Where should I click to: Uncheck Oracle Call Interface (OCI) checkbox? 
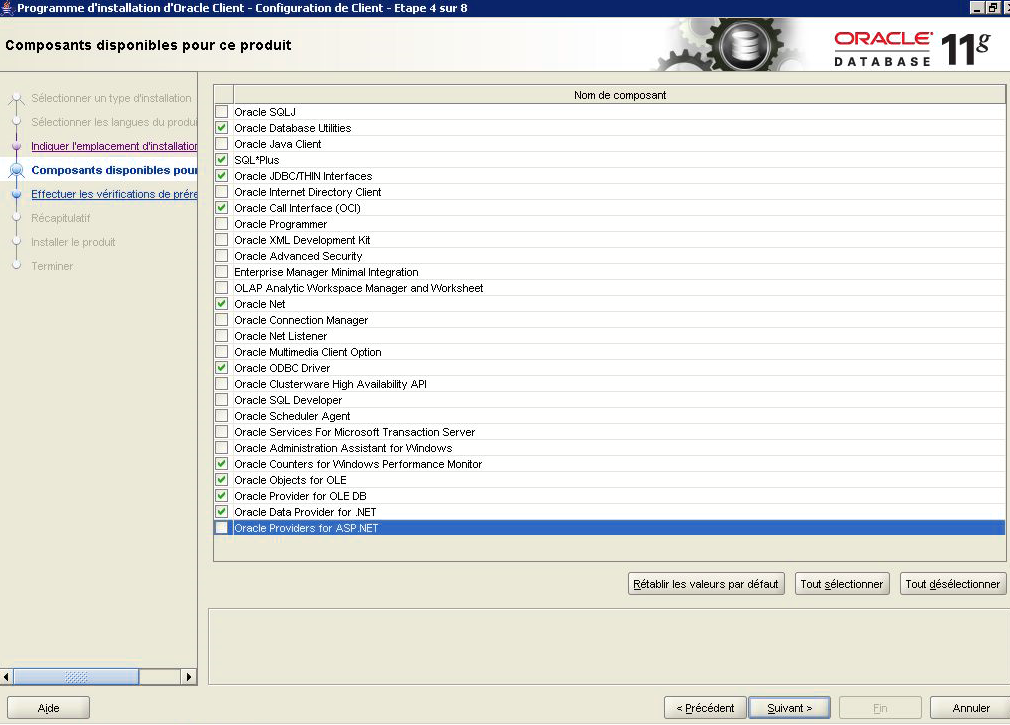pyautogui.click(x=222, y=208)
